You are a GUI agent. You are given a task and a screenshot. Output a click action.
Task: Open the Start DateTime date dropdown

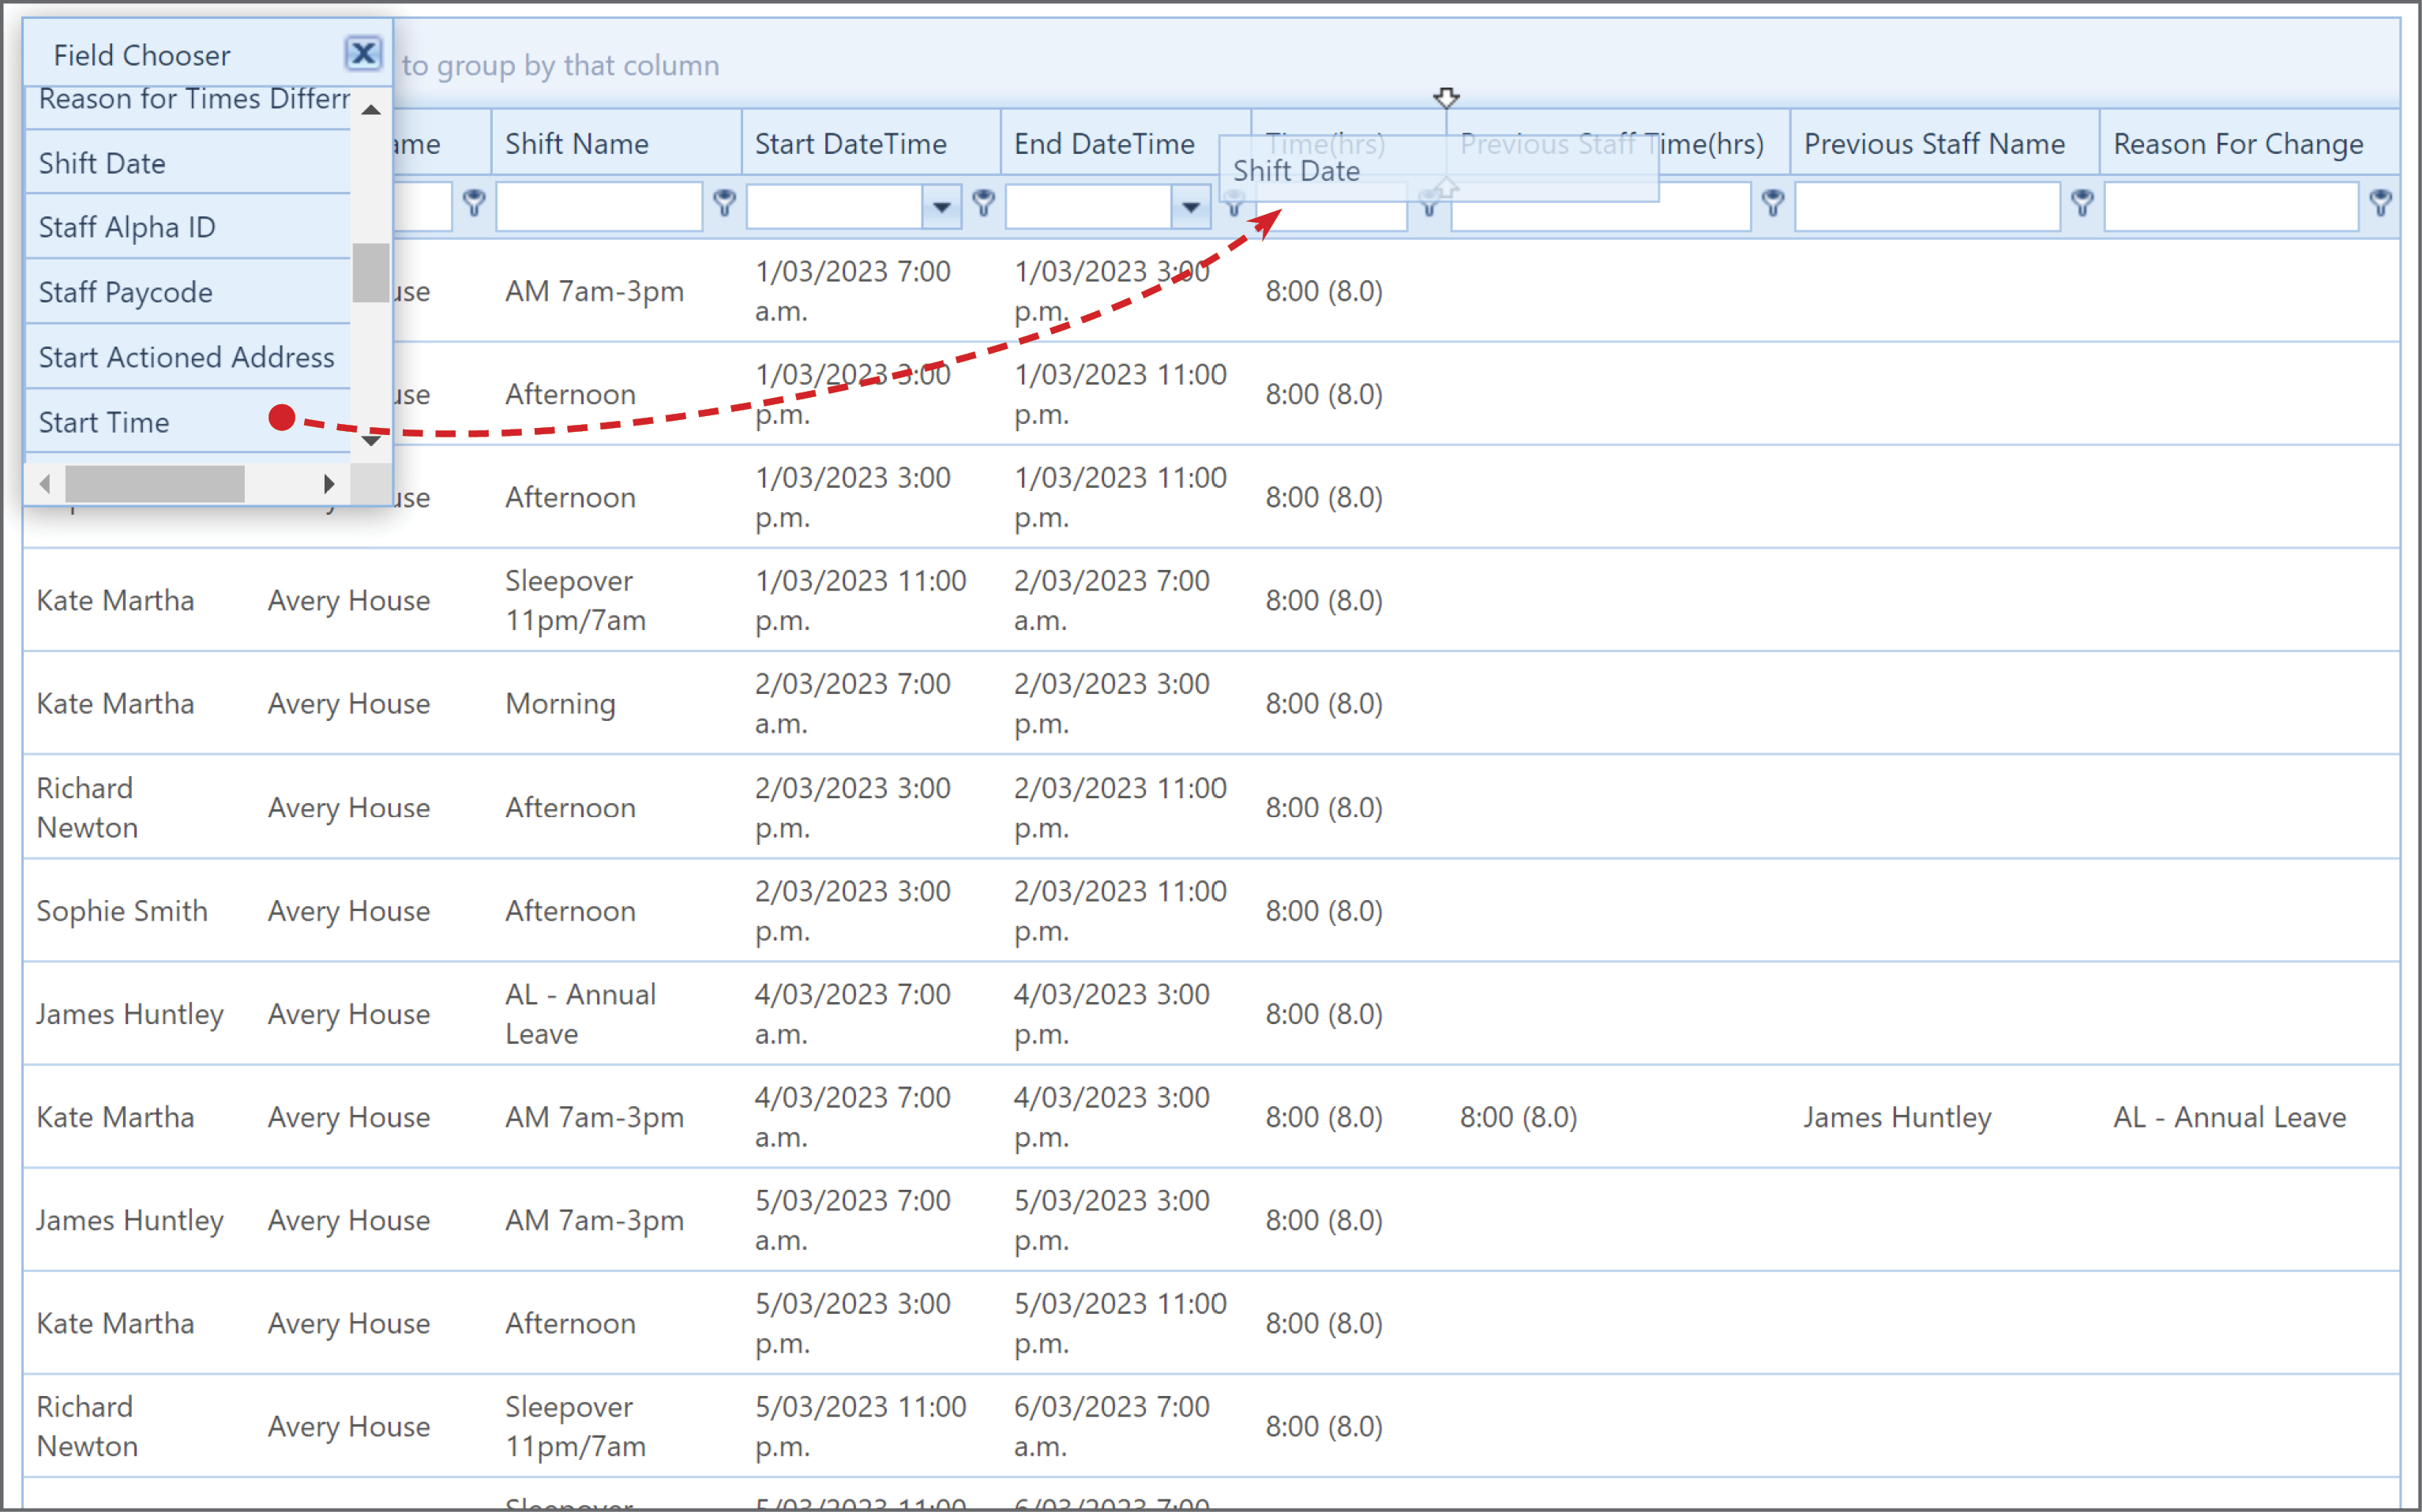(x=941, y=207)
